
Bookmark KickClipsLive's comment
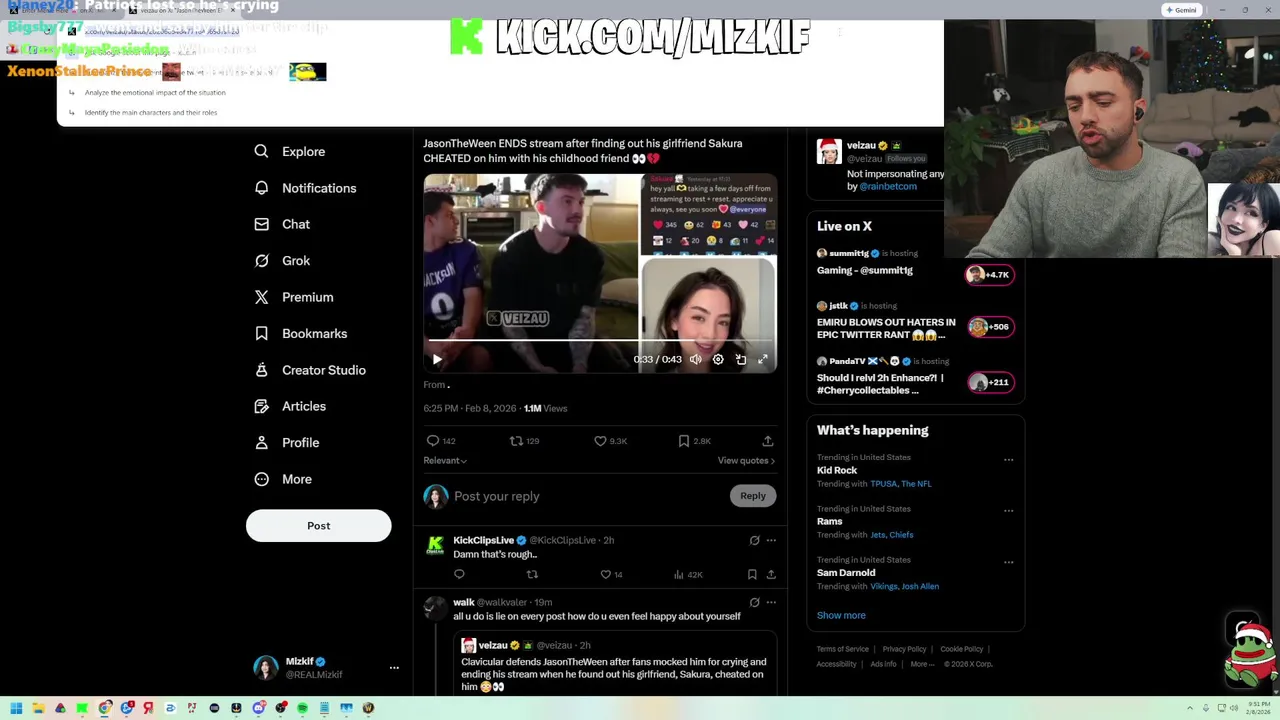(x=752, y=574)
